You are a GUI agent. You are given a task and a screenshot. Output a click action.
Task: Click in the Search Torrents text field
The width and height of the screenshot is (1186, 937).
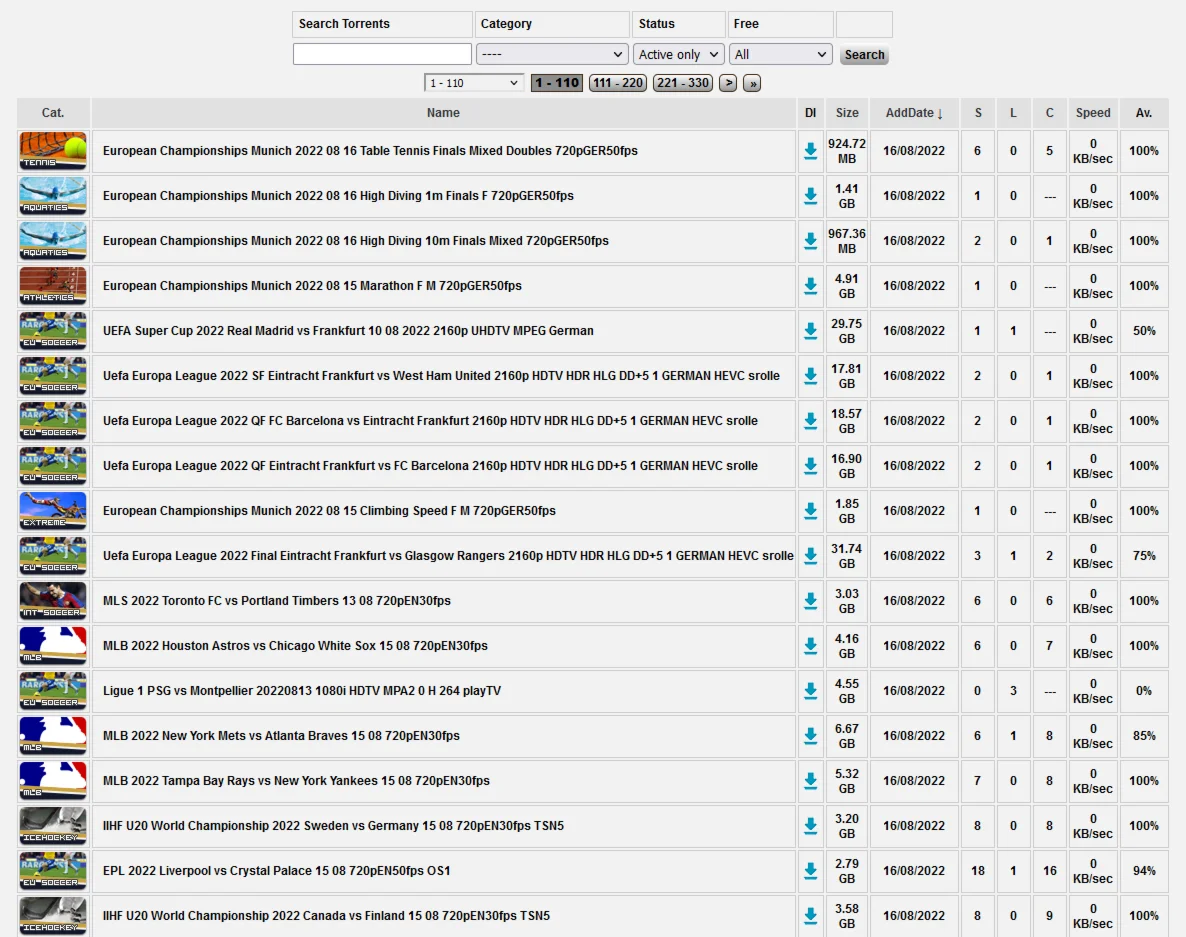[x=382, y=54]
